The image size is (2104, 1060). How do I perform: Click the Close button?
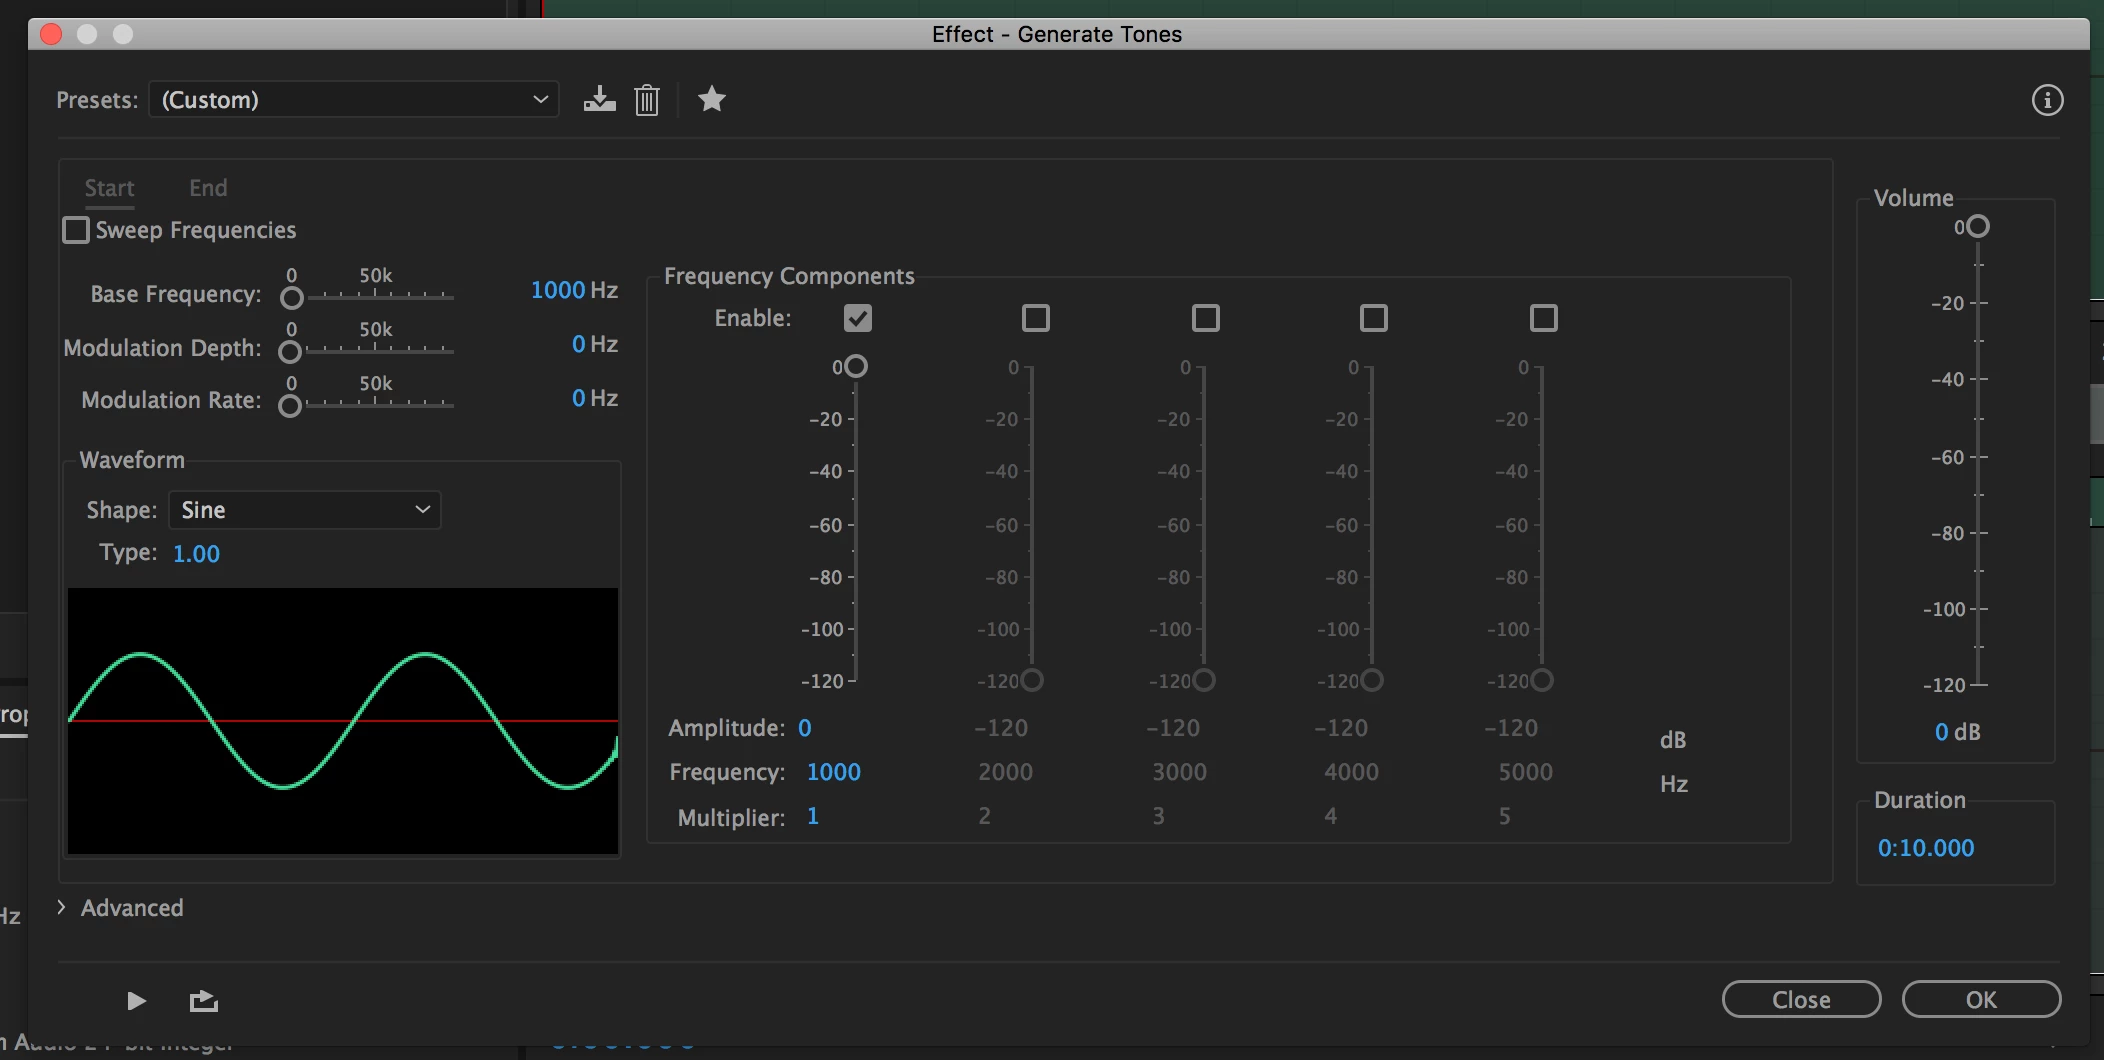[x=1801, y=999]
